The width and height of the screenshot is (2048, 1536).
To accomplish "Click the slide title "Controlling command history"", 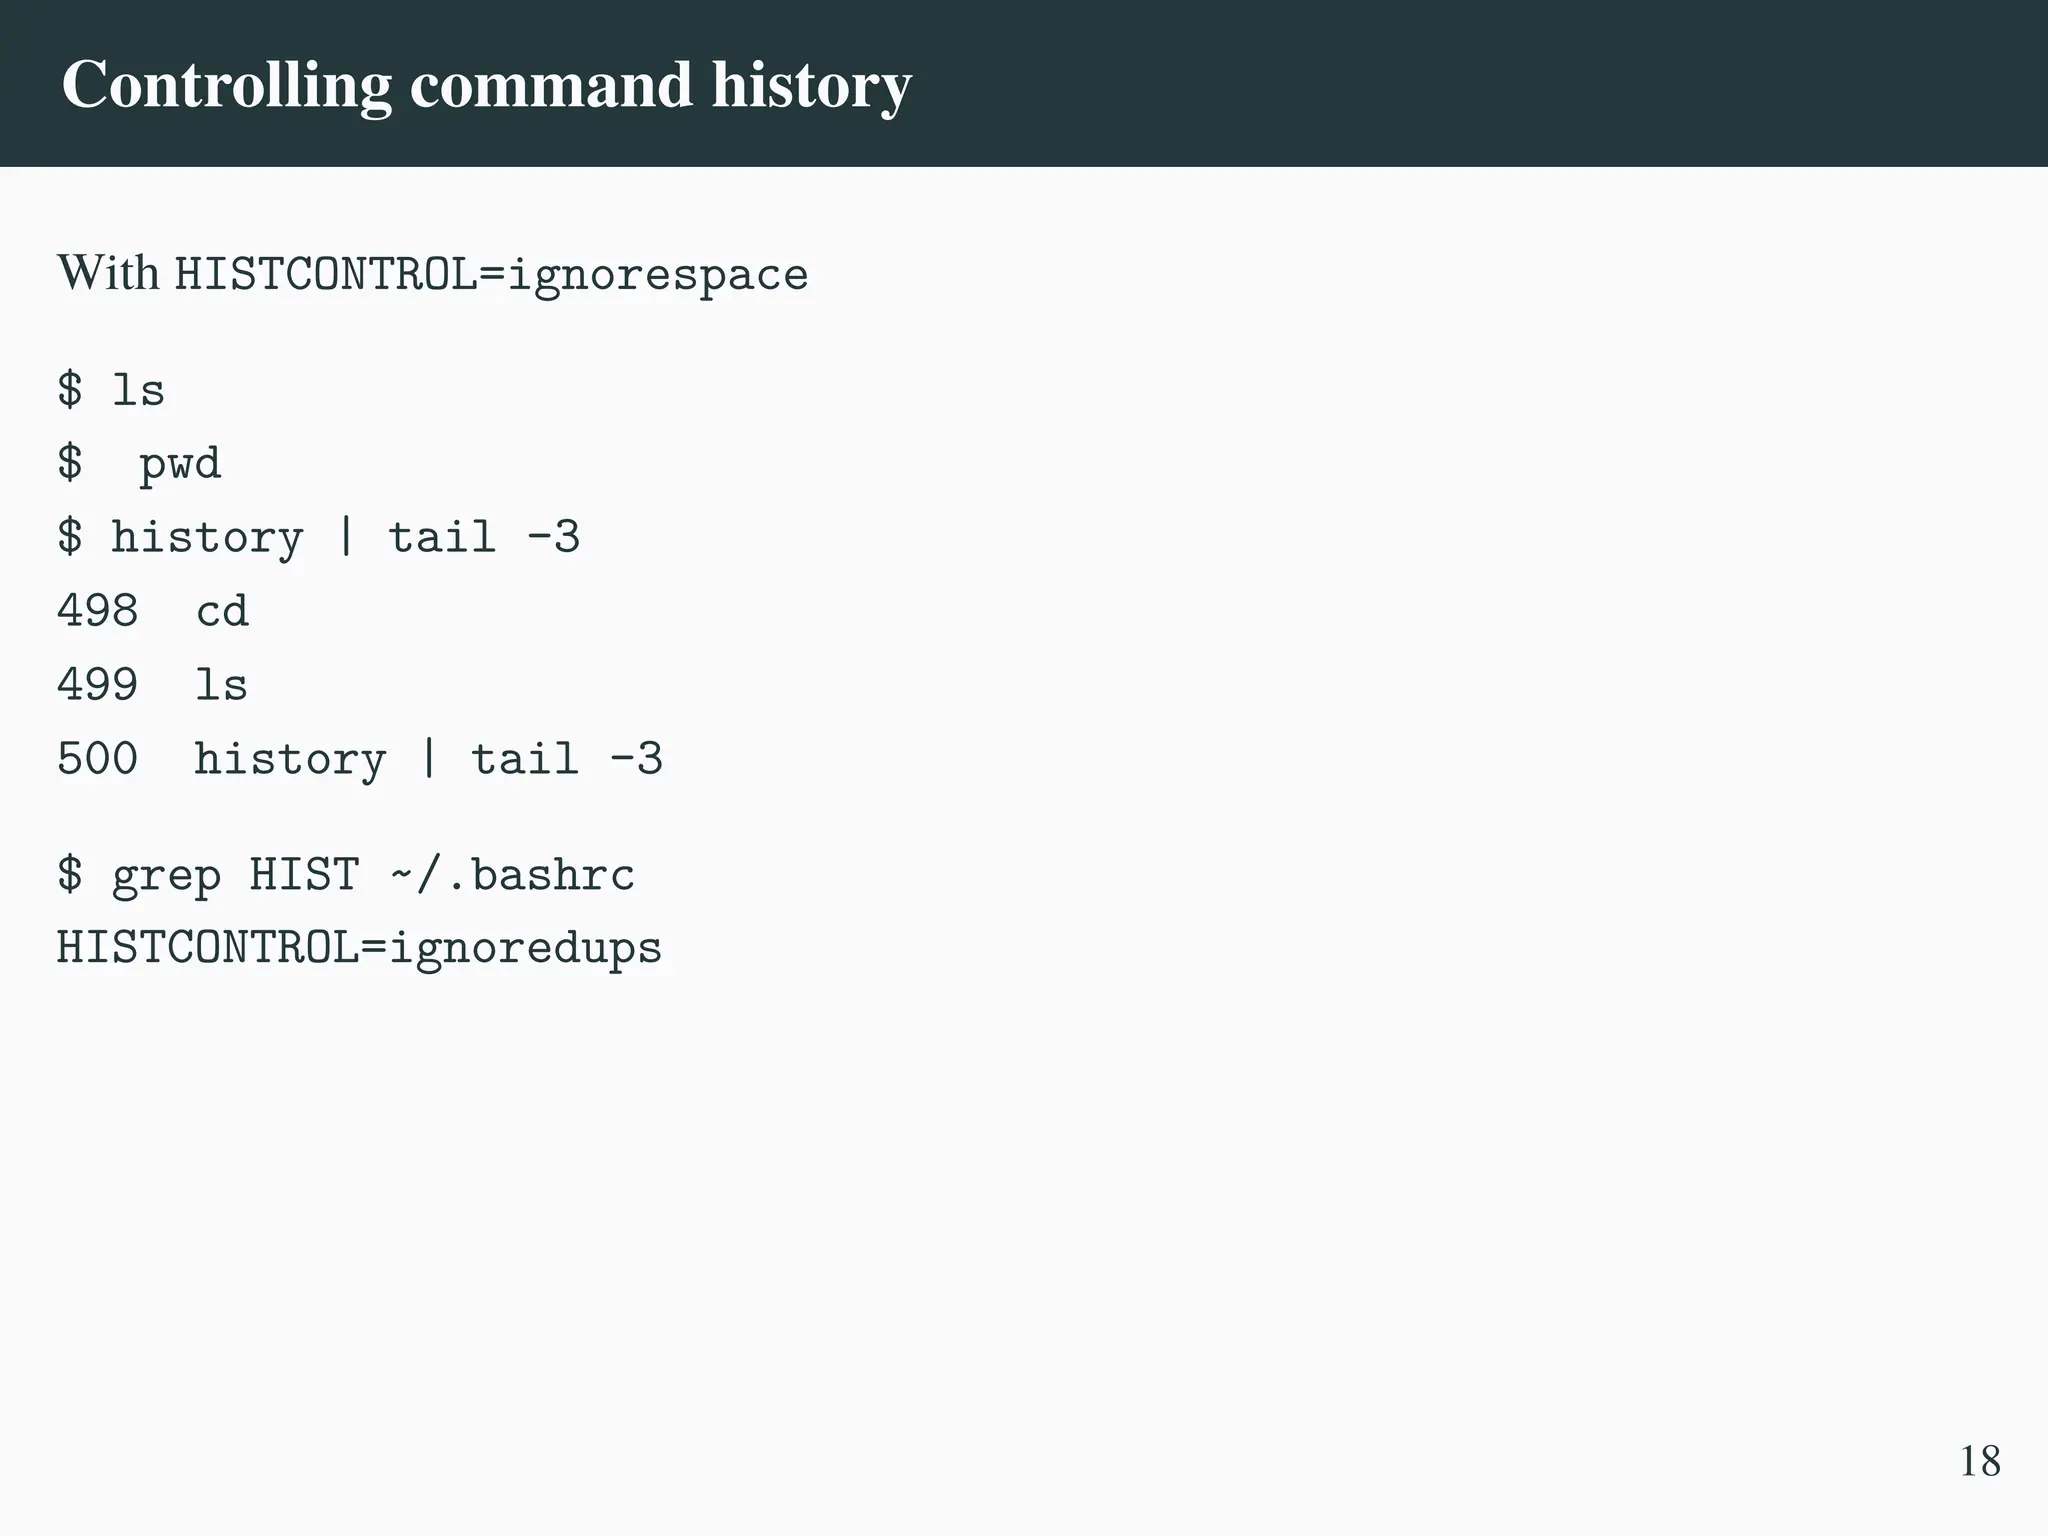I will (486, 85).
